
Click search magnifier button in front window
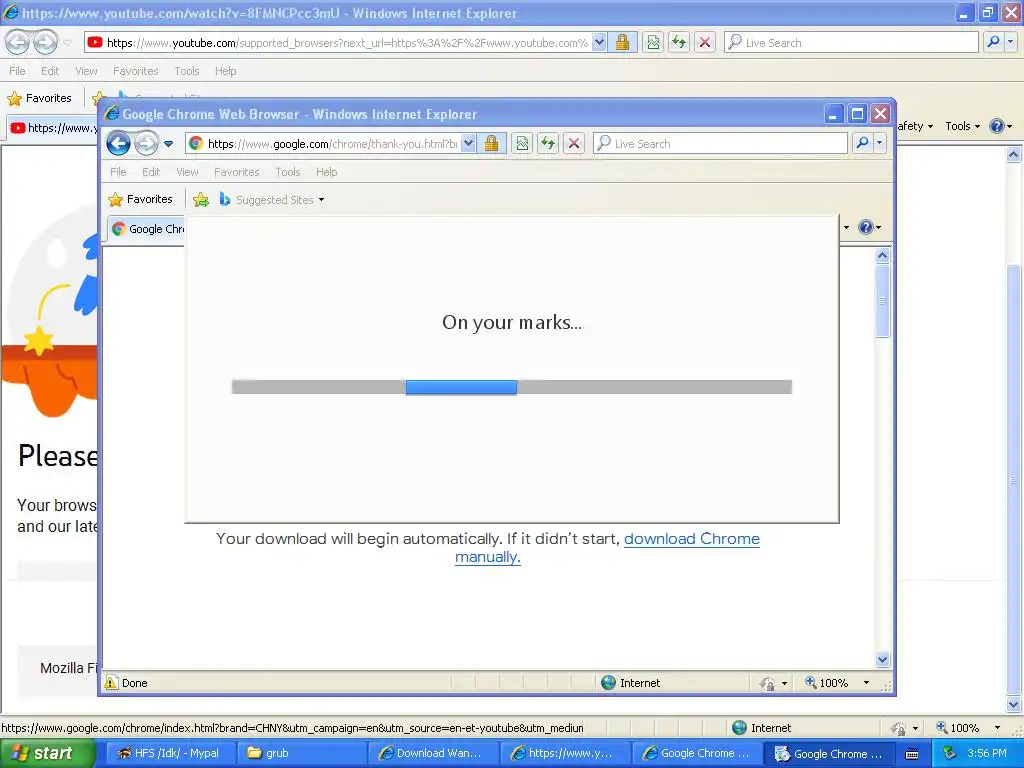click(861, 143)
